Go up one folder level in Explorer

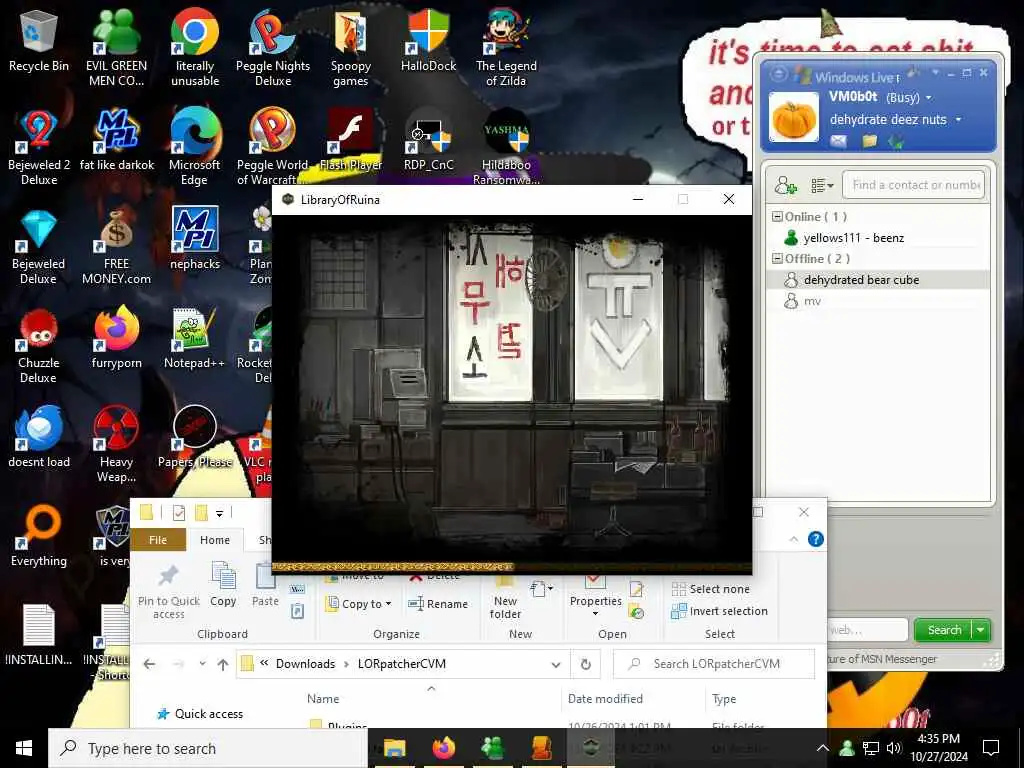point(223,664)
